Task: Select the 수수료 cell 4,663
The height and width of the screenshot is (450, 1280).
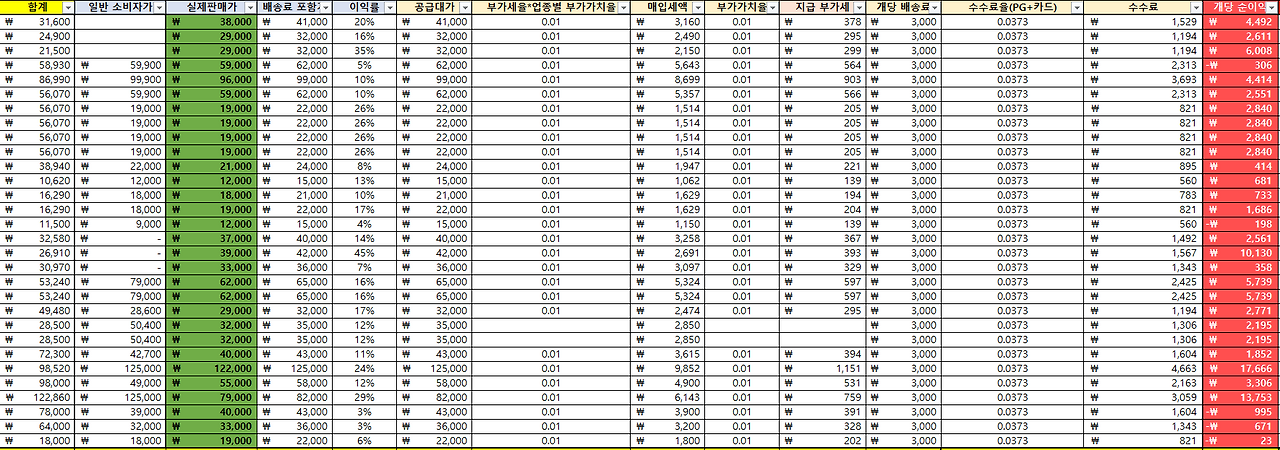Action: click(1143, 369)
